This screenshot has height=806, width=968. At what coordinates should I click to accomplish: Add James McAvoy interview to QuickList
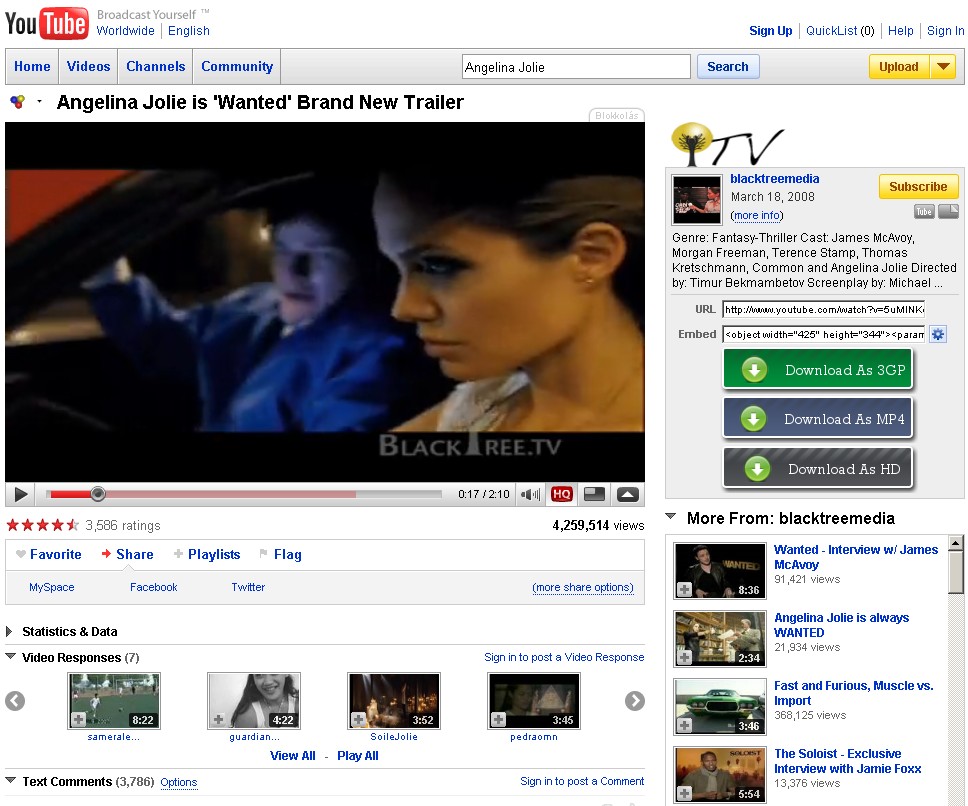pos(685,589)
